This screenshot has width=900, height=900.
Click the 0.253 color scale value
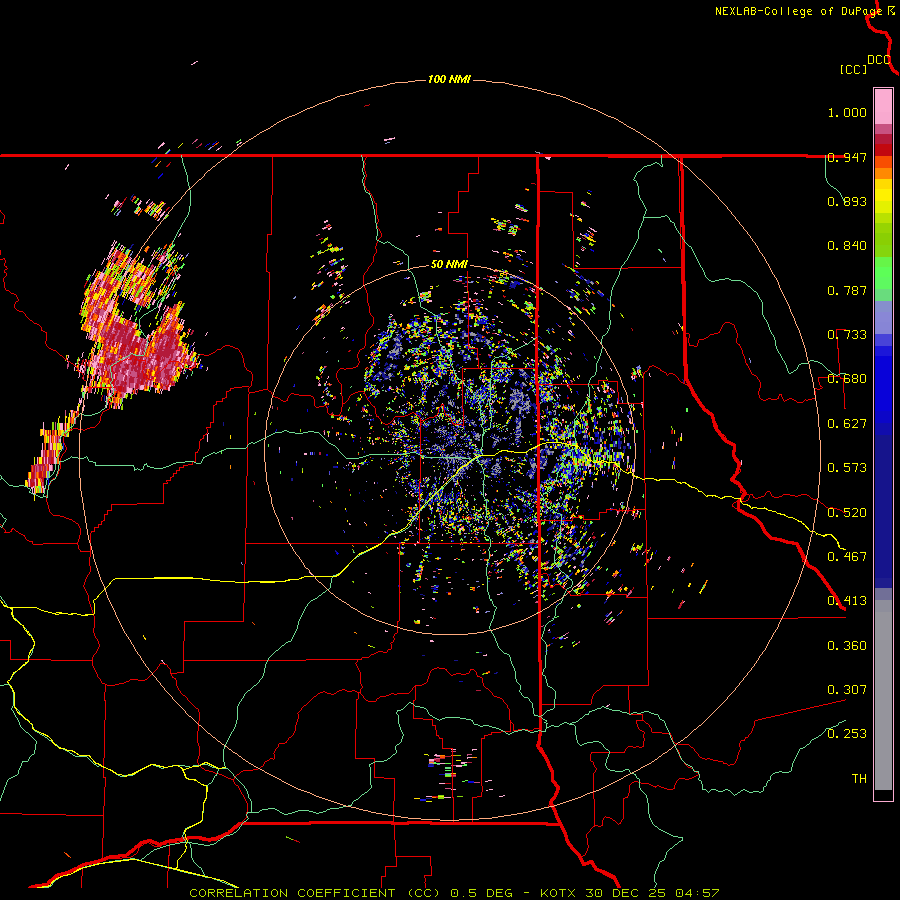[x=847, y=734]
